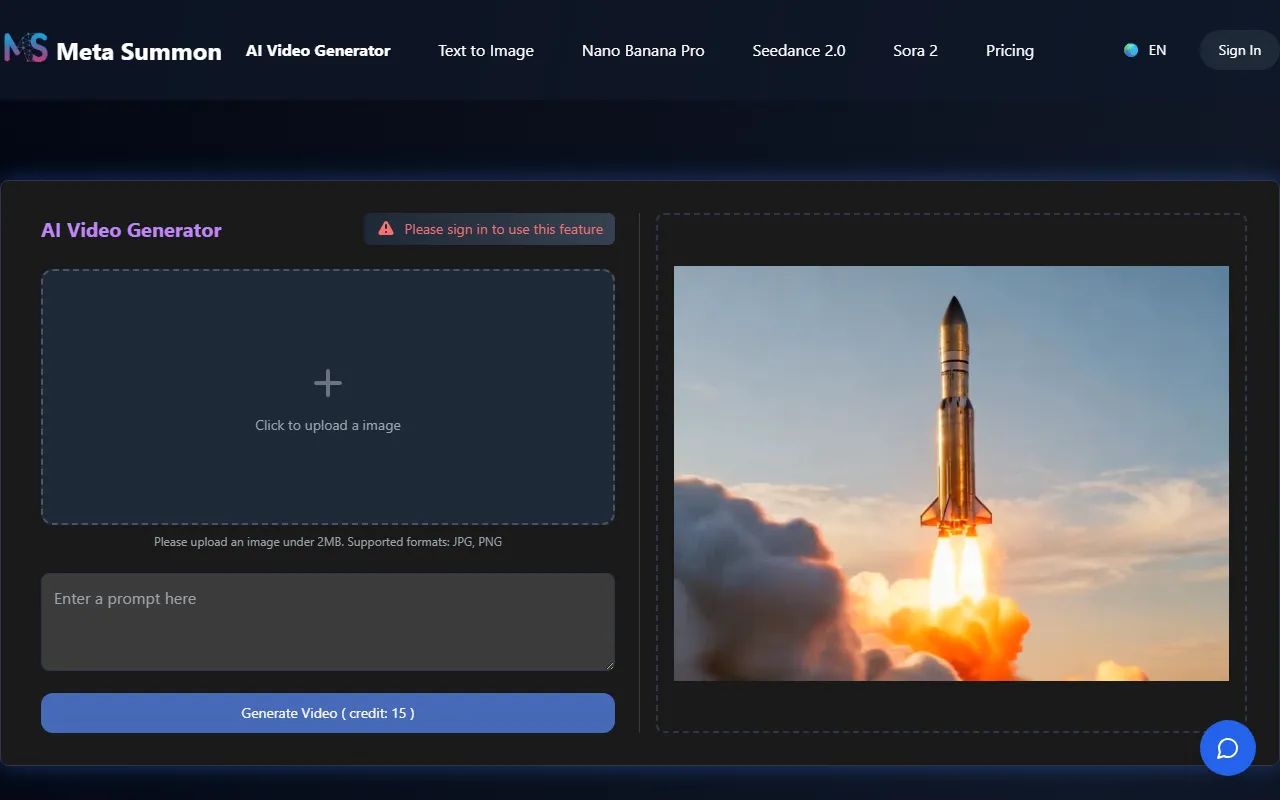
Task: Click the plus icon to upload
Action: tap(328, 383)
